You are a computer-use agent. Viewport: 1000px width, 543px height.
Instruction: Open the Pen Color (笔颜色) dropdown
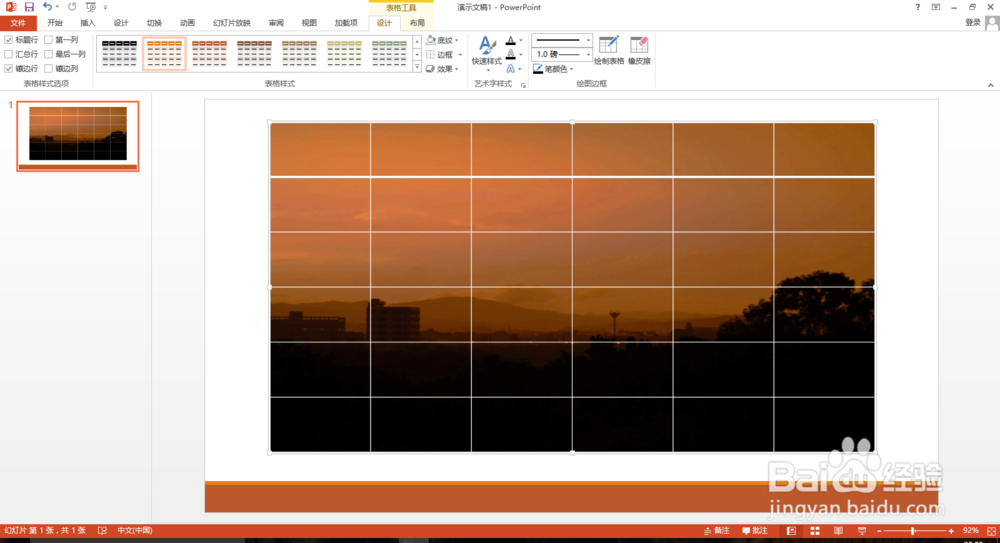(554, 69)
